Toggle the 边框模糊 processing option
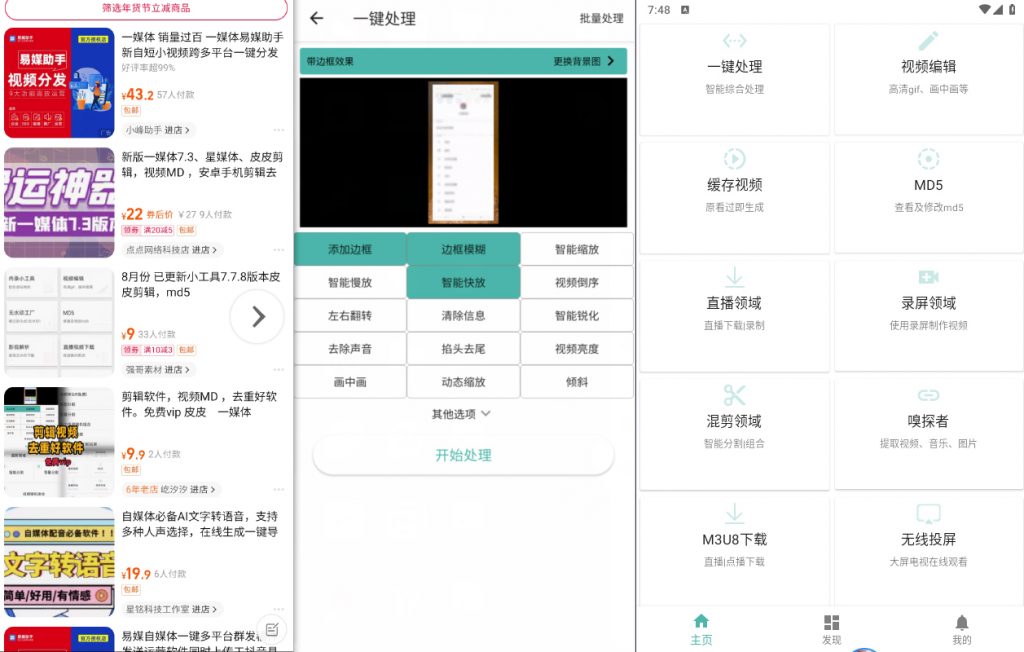Image resolution: width=1024 pixels, height=652 pixels. [x=463, y=248]
